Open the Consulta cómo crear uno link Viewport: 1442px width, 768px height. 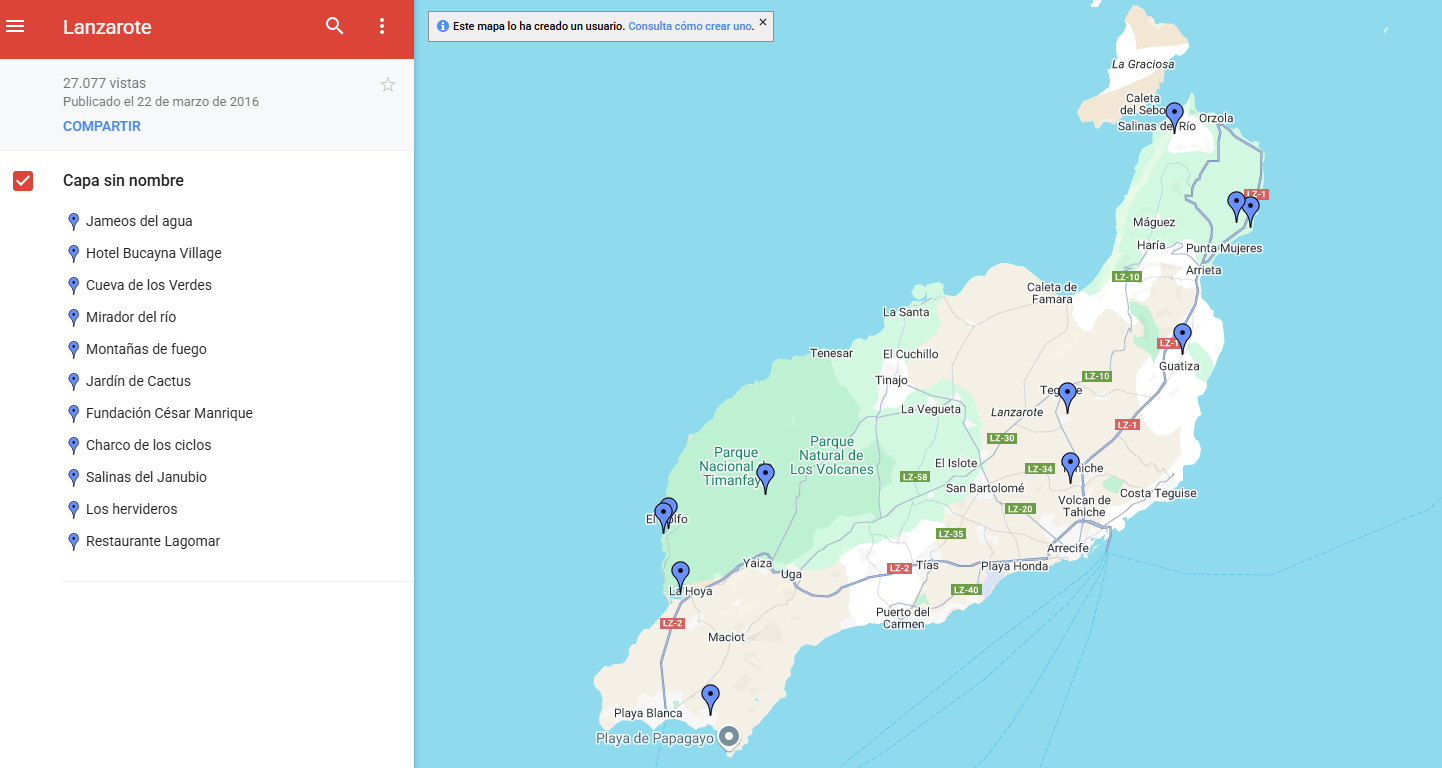tap(690, 26)
